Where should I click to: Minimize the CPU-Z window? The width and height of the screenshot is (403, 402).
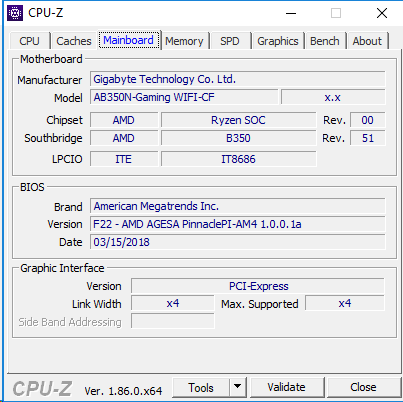click(291, 13)
